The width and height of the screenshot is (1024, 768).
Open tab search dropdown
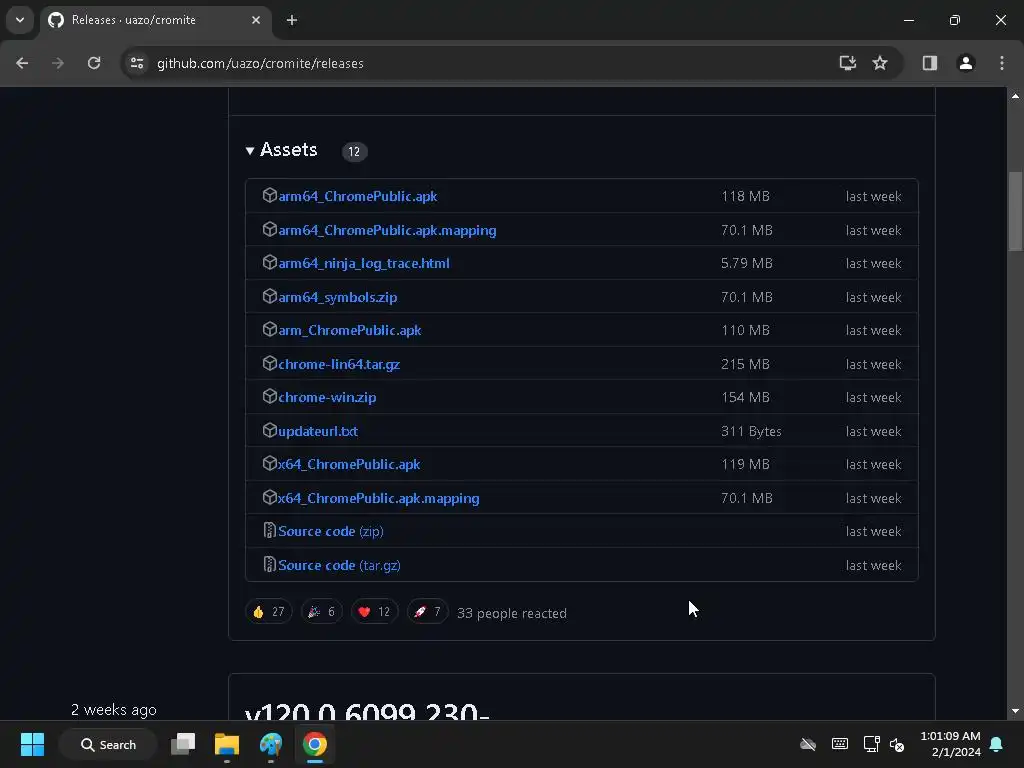20,20
